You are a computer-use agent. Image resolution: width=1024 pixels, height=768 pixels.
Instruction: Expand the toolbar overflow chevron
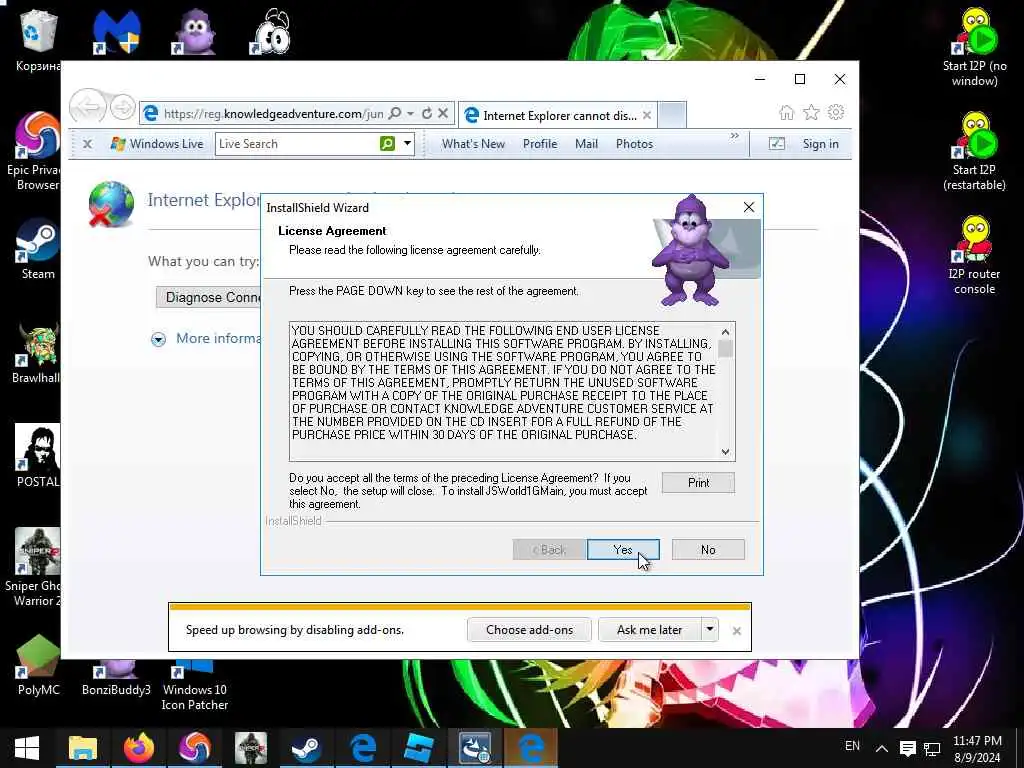coord(735,136)
